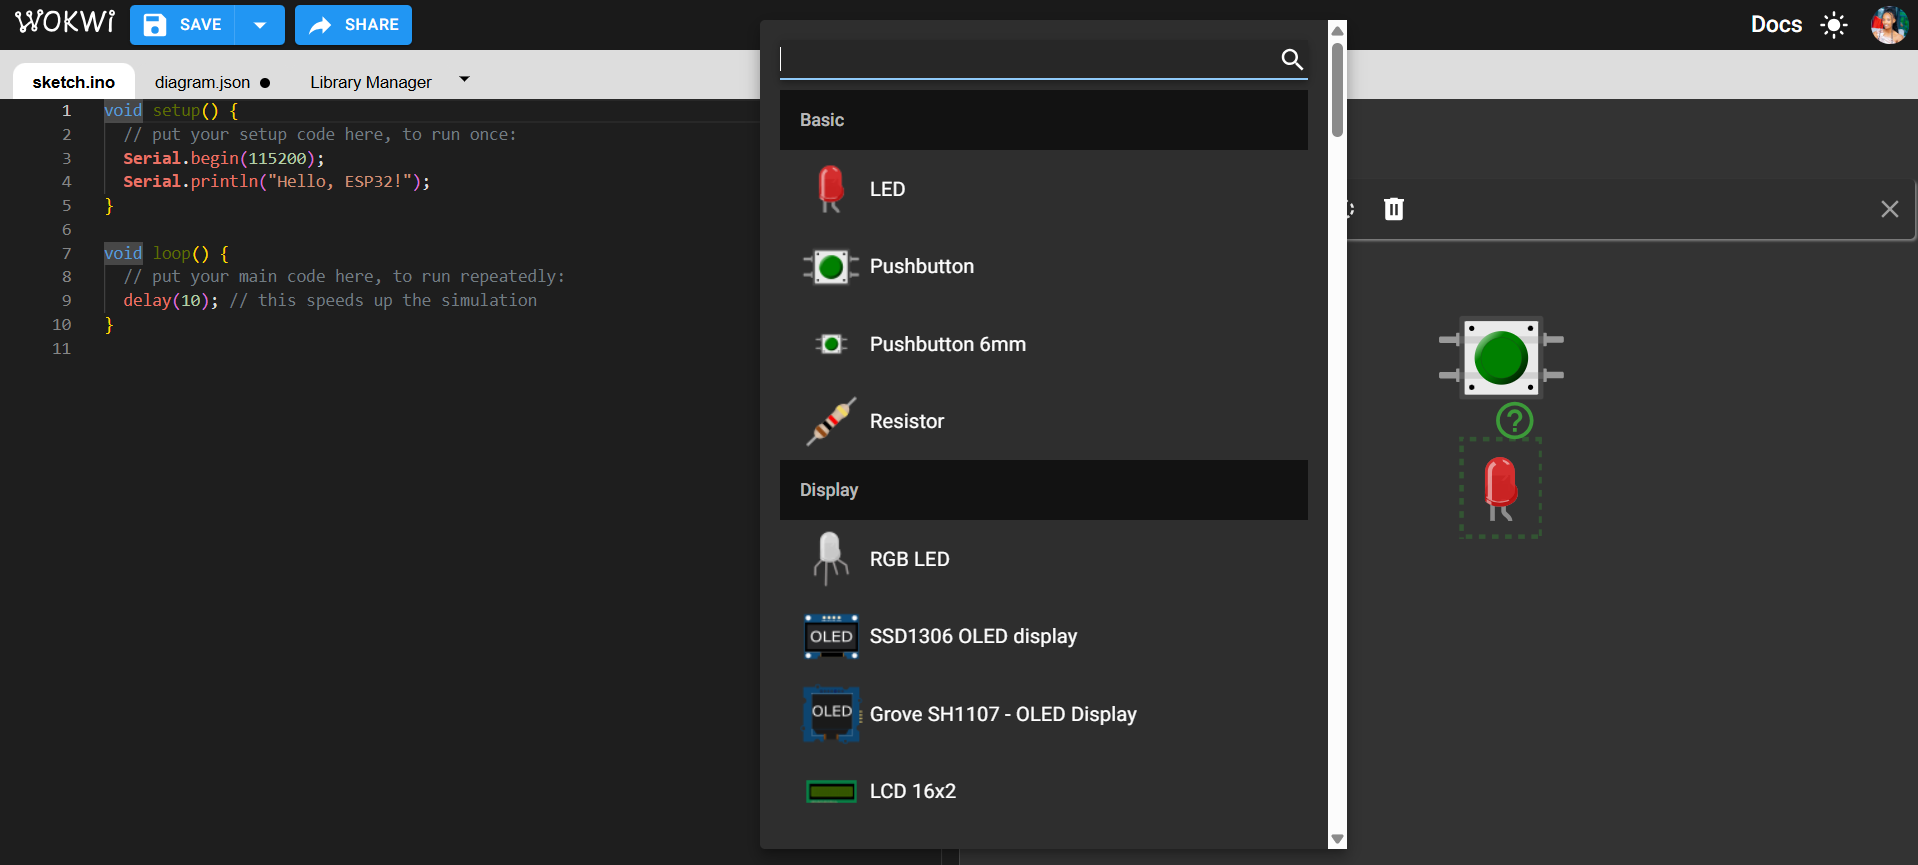The height and width of the screenshot is (865, 1918).
Task: Open the Library Manager tab
Action: tap(371, 82)
